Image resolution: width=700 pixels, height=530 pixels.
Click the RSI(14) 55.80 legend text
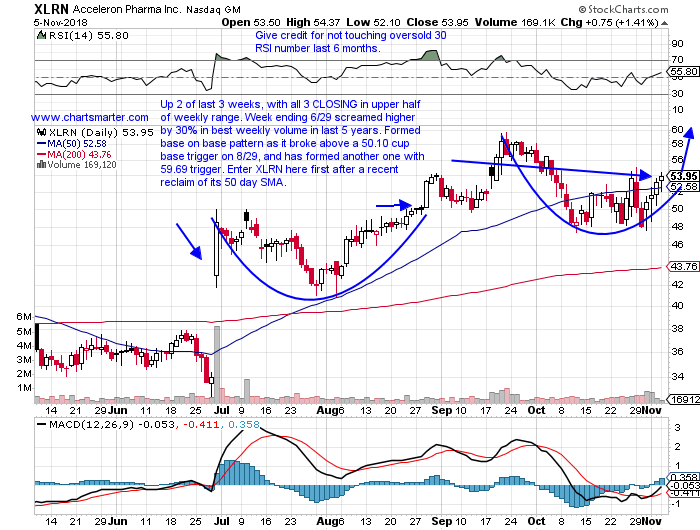88,36
